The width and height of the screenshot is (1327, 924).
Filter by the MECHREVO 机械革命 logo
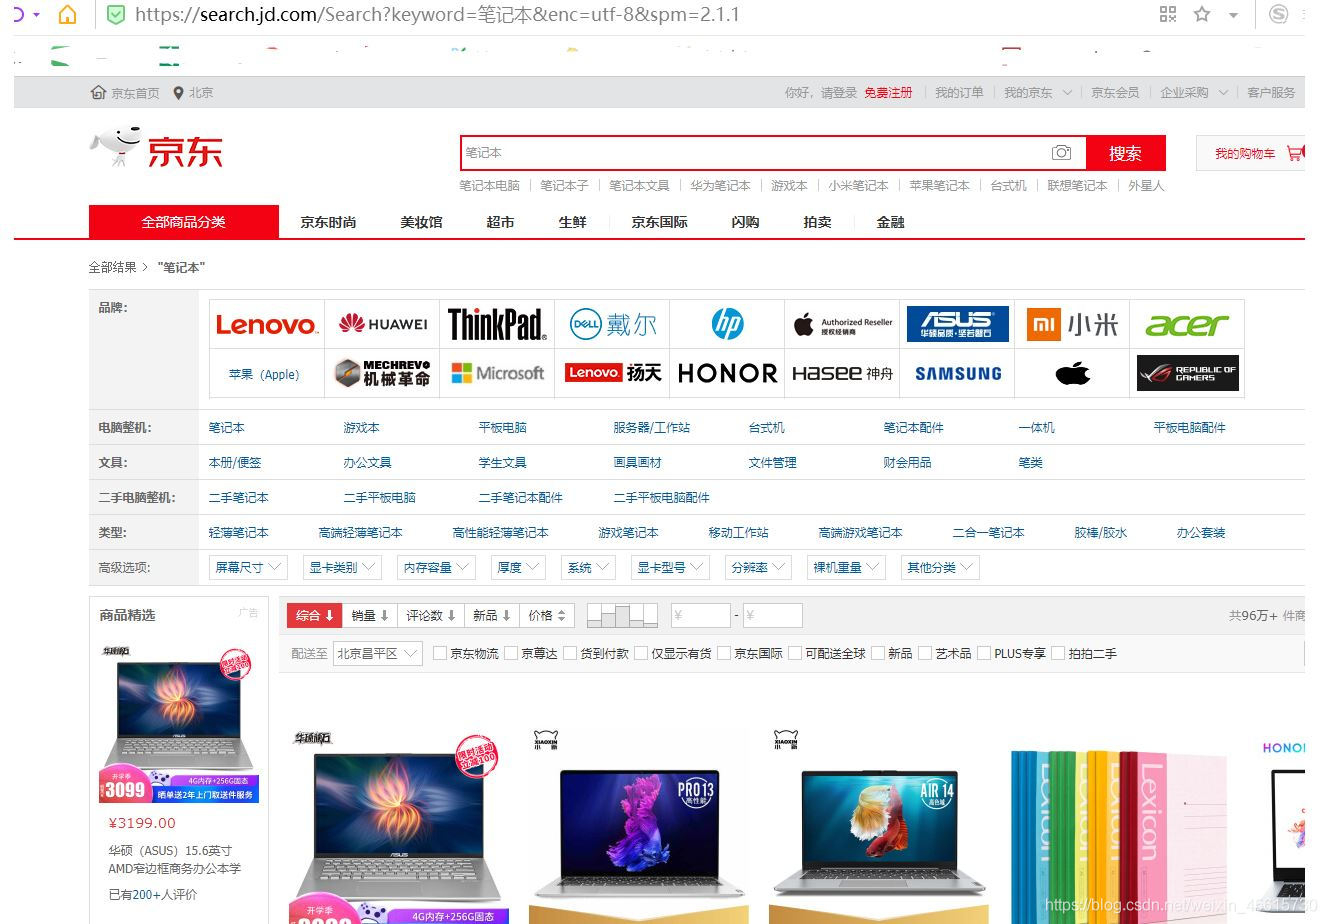[x=382, y=373]
